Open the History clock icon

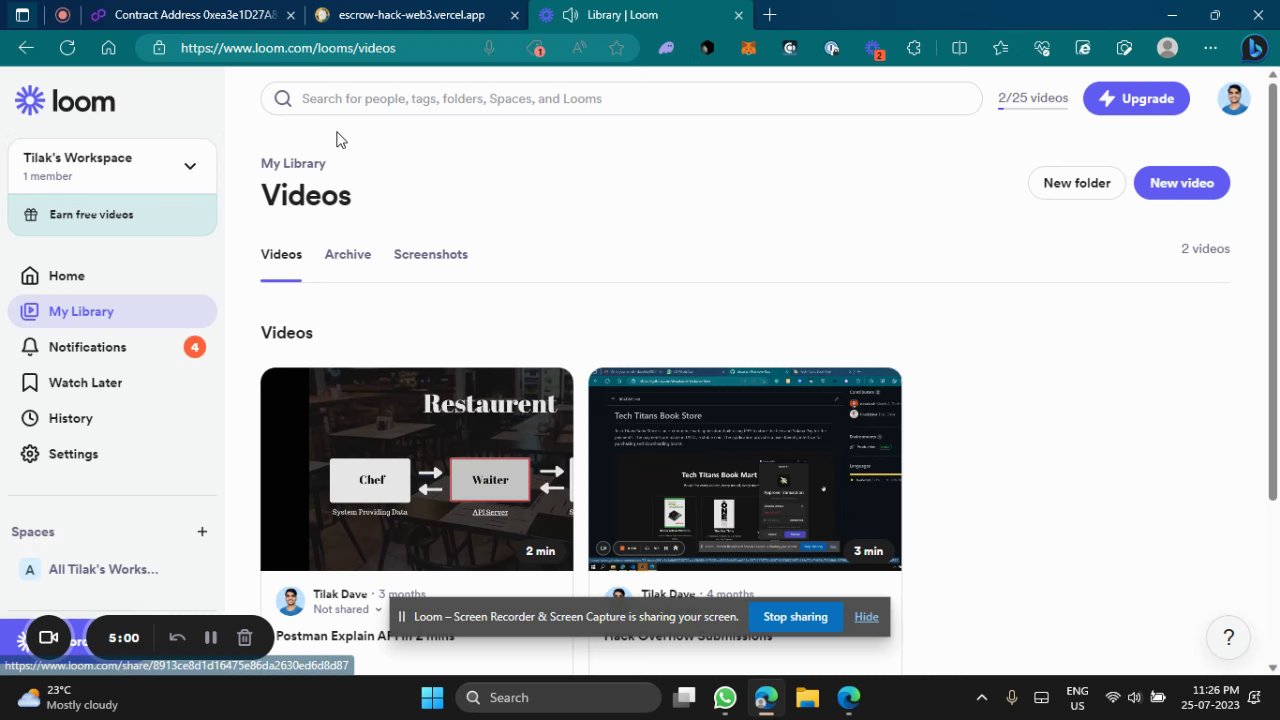[x=30, y=418]
